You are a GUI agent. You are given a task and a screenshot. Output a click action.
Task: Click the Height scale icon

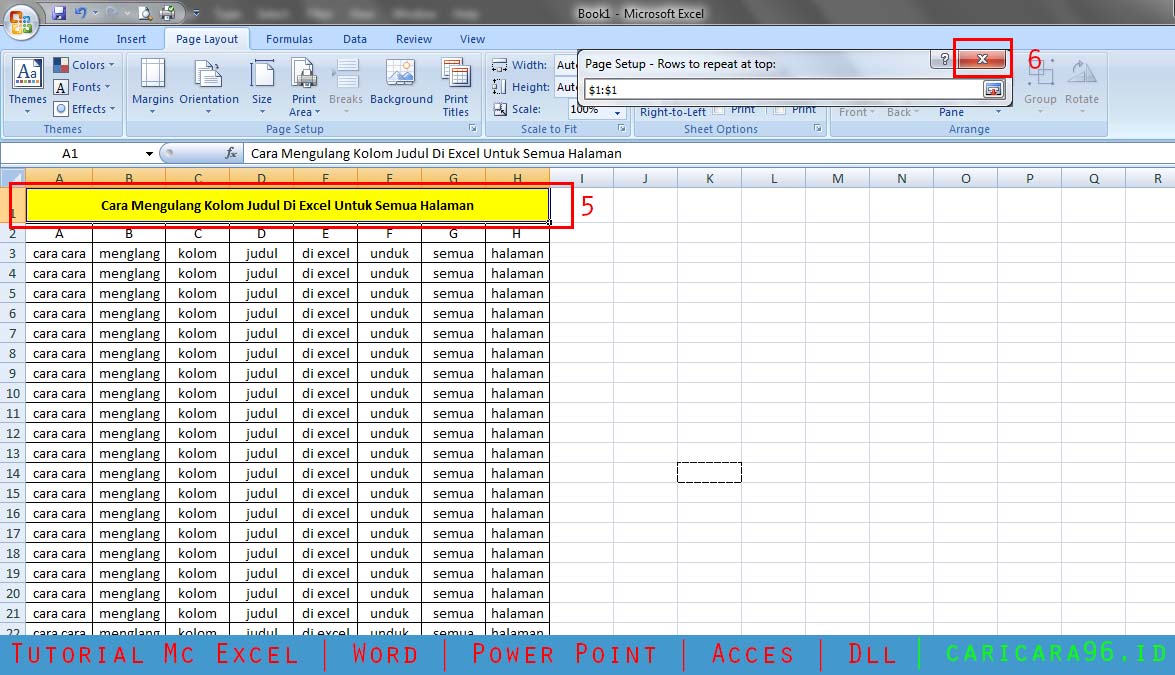tap(499, 87)
